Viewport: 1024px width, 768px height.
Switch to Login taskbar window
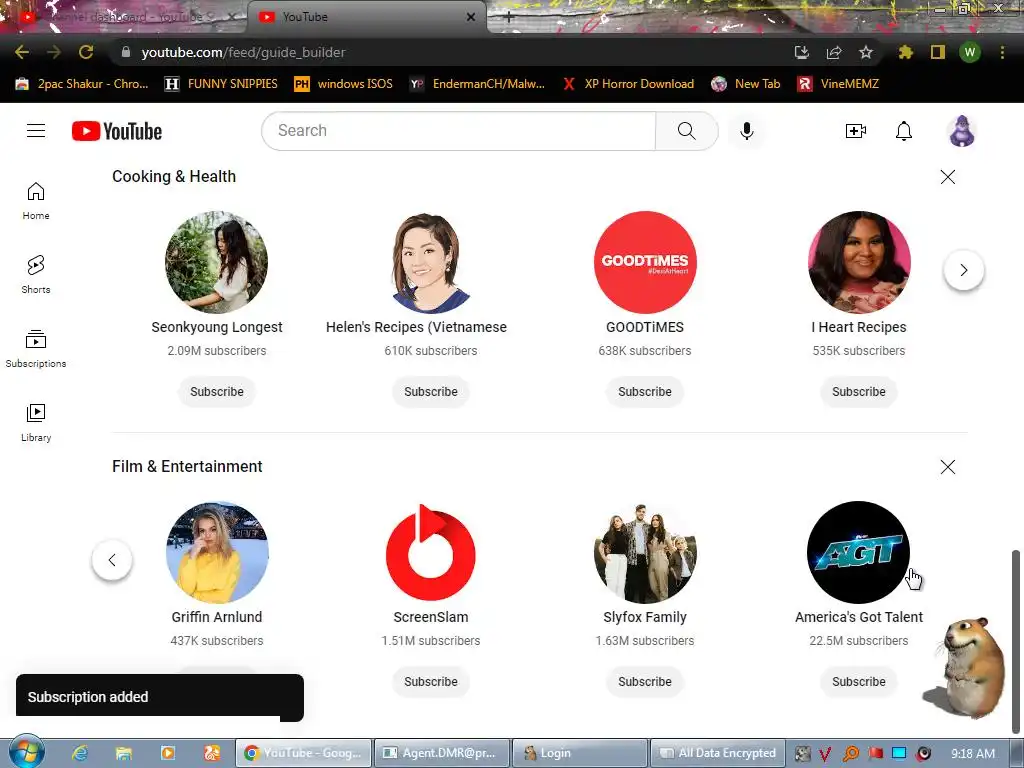point(580,753)
